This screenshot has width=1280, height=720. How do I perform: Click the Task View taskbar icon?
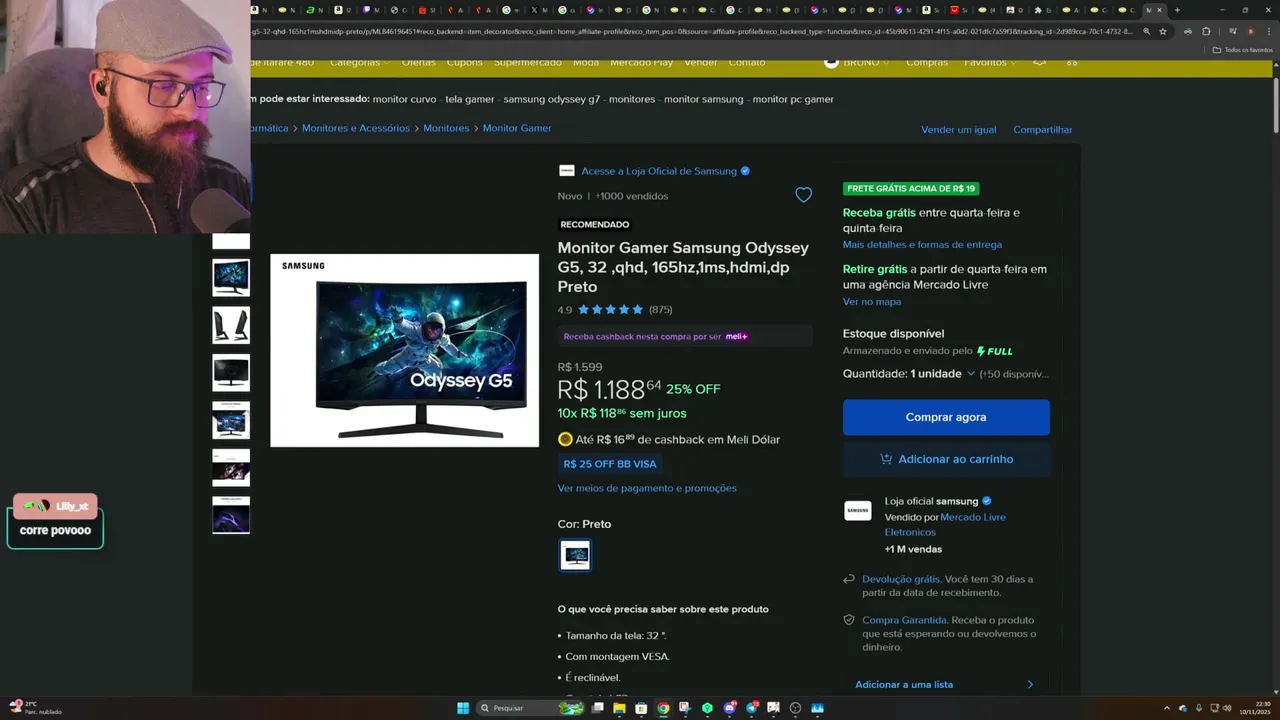coord(597,708)
